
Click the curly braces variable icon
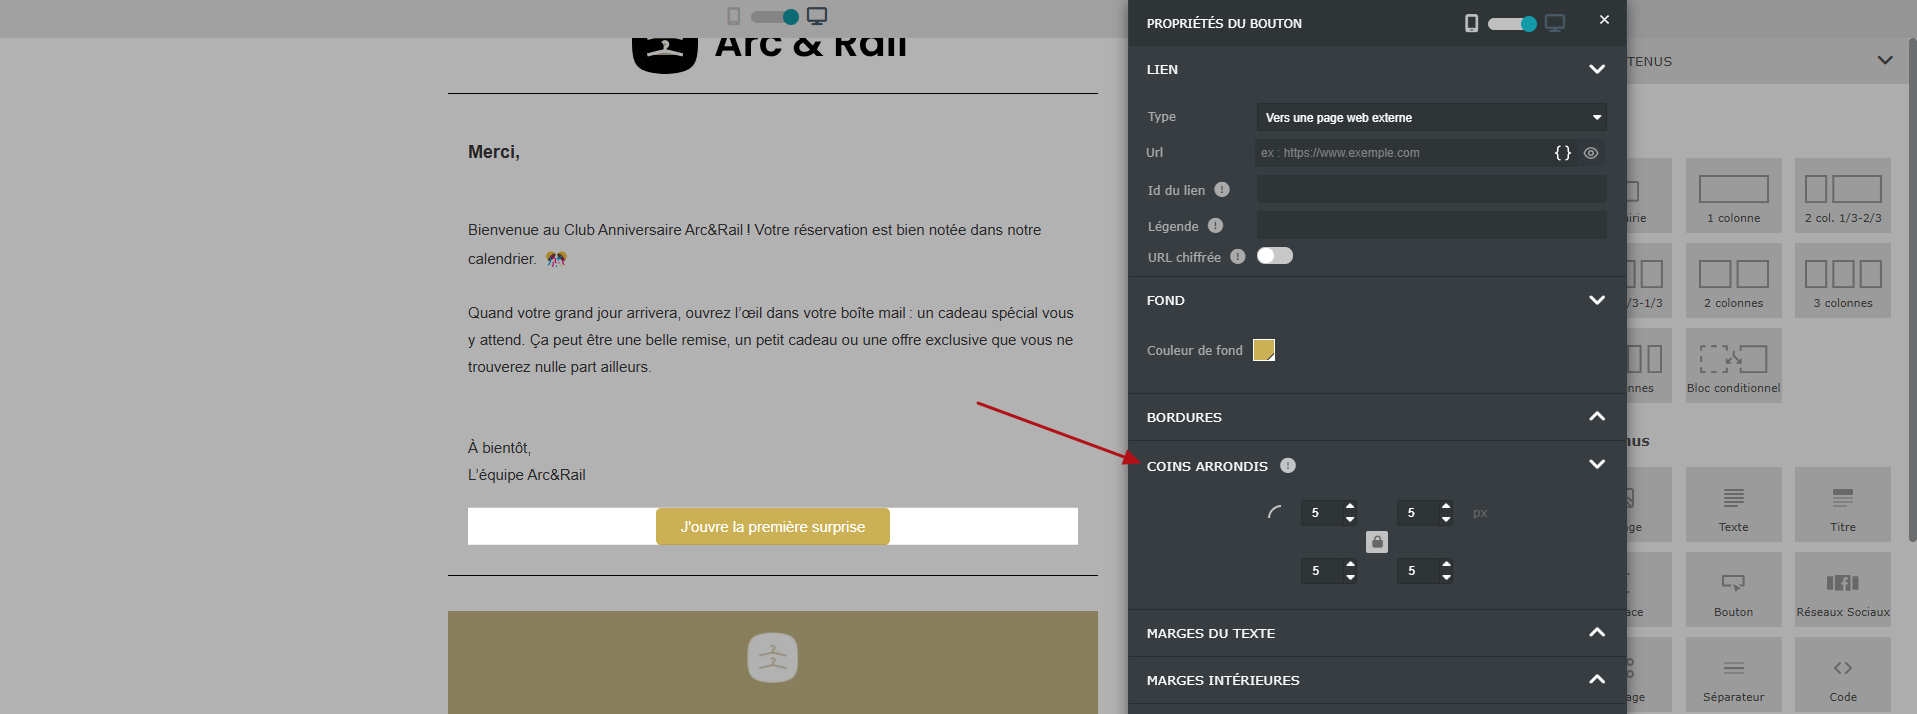pos(1563,153)
